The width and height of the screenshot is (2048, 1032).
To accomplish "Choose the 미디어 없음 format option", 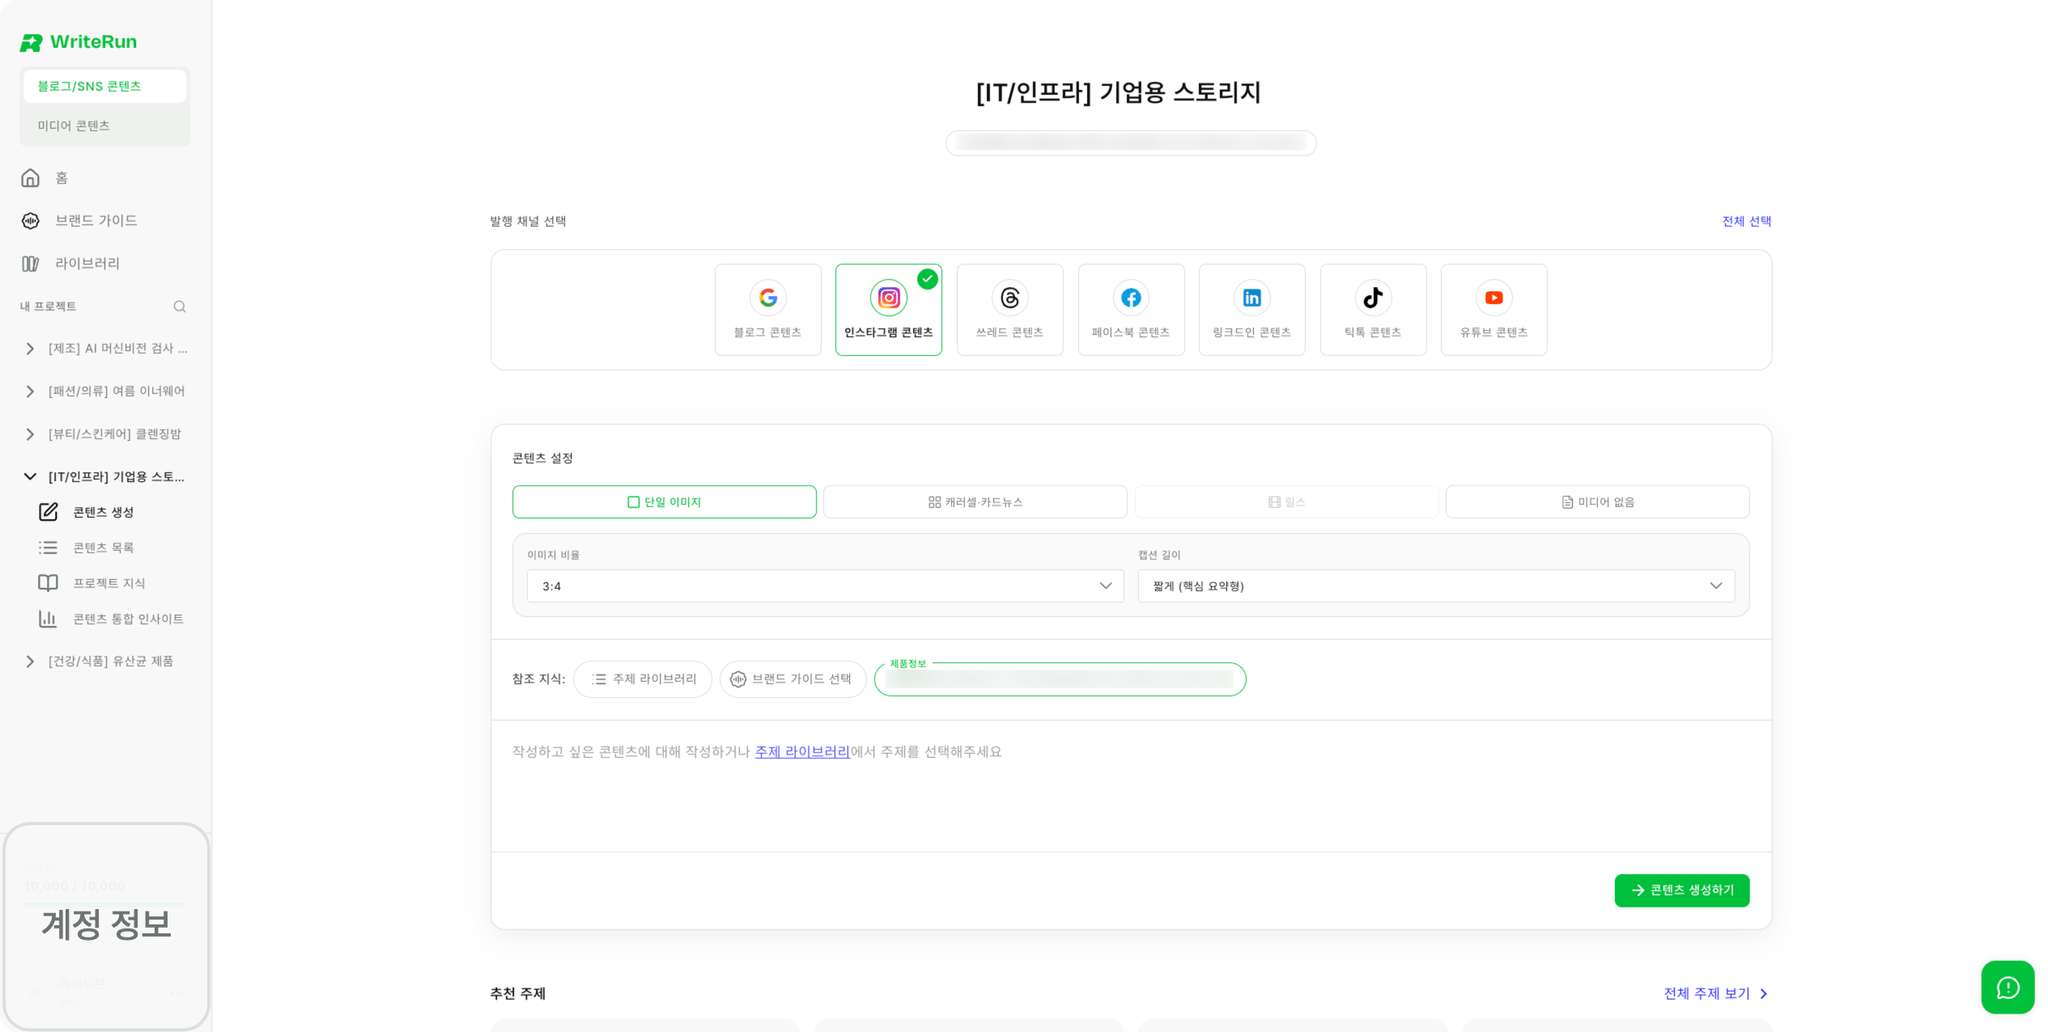I will pos(1597,502).
